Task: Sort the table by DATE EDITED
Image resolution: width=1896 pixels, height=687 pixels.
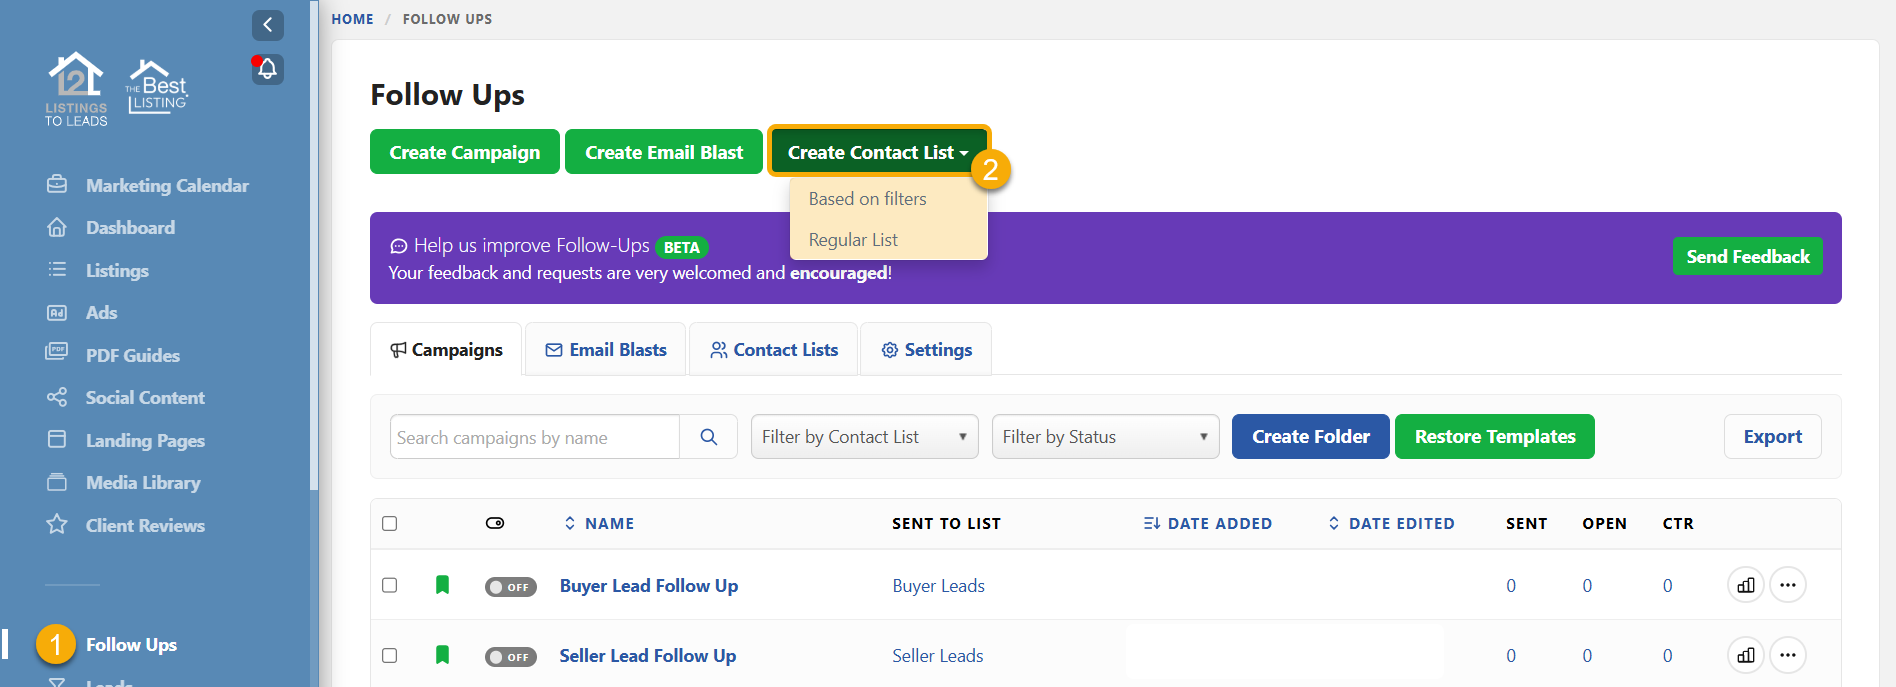Action: [1391, 523]
